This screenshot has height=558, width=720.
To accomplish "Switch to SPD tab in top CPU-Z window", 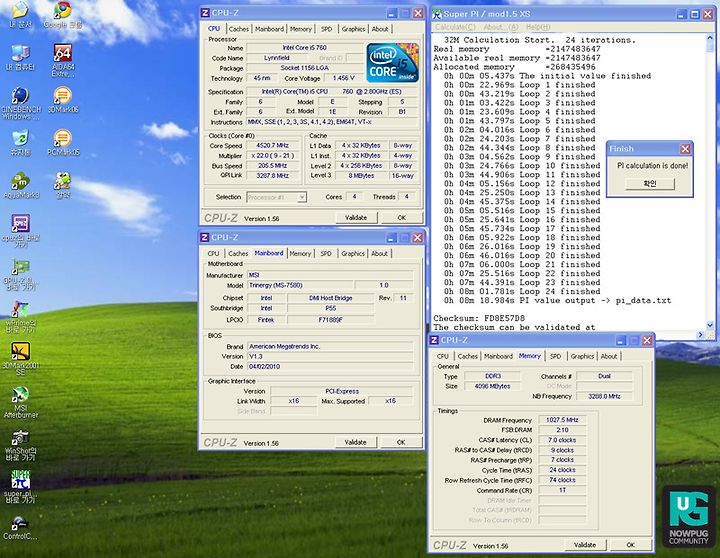I will [326, 29].
